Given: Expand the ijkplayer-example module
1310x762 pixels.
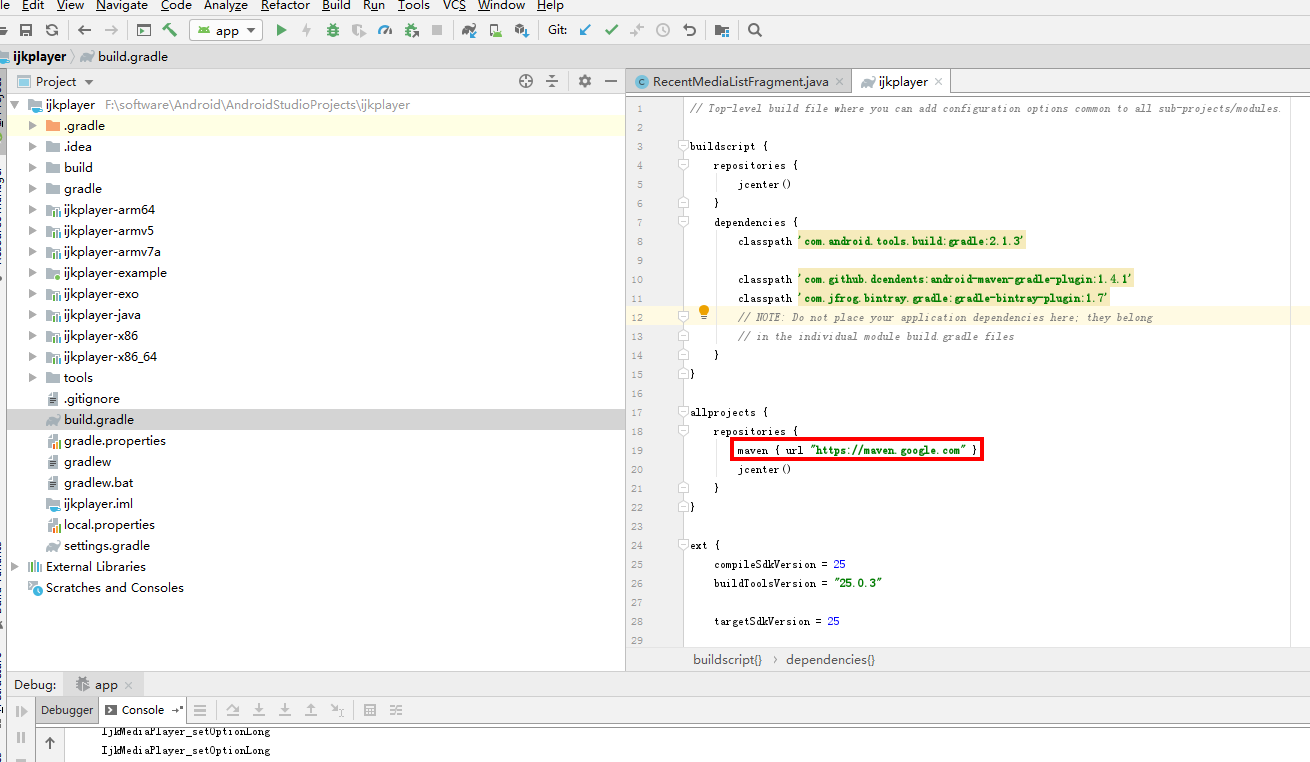Looking at the screenshot, I should pyautogui.click(x=33, y=273).
